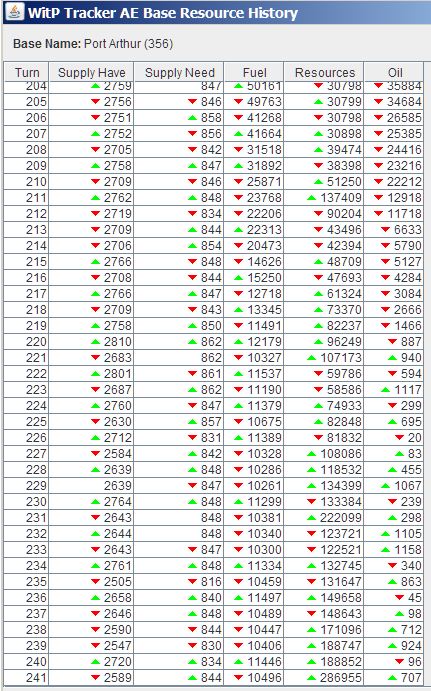Click Resources value 51250

[344, 182]
